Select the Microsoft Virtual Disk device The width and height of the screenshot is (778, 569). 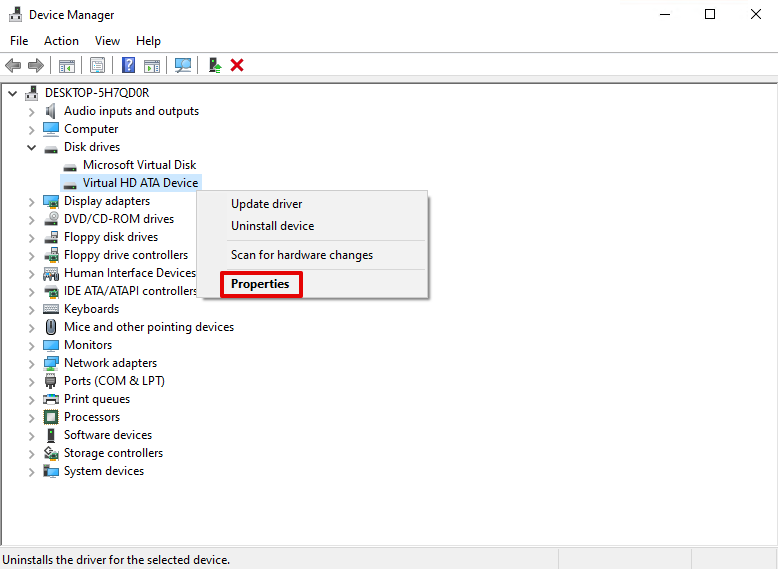coord(139,165)
